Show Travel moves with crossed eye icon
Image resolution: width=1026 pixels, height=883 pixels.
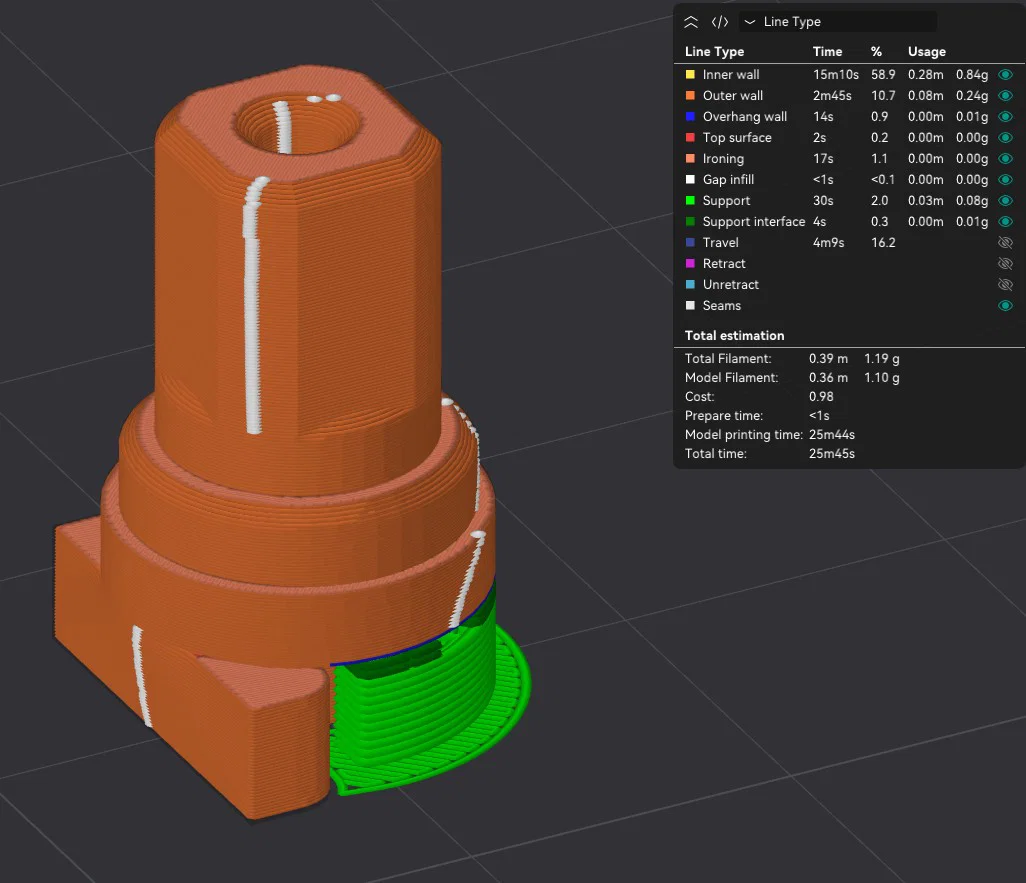click(x=1005, y=243)
